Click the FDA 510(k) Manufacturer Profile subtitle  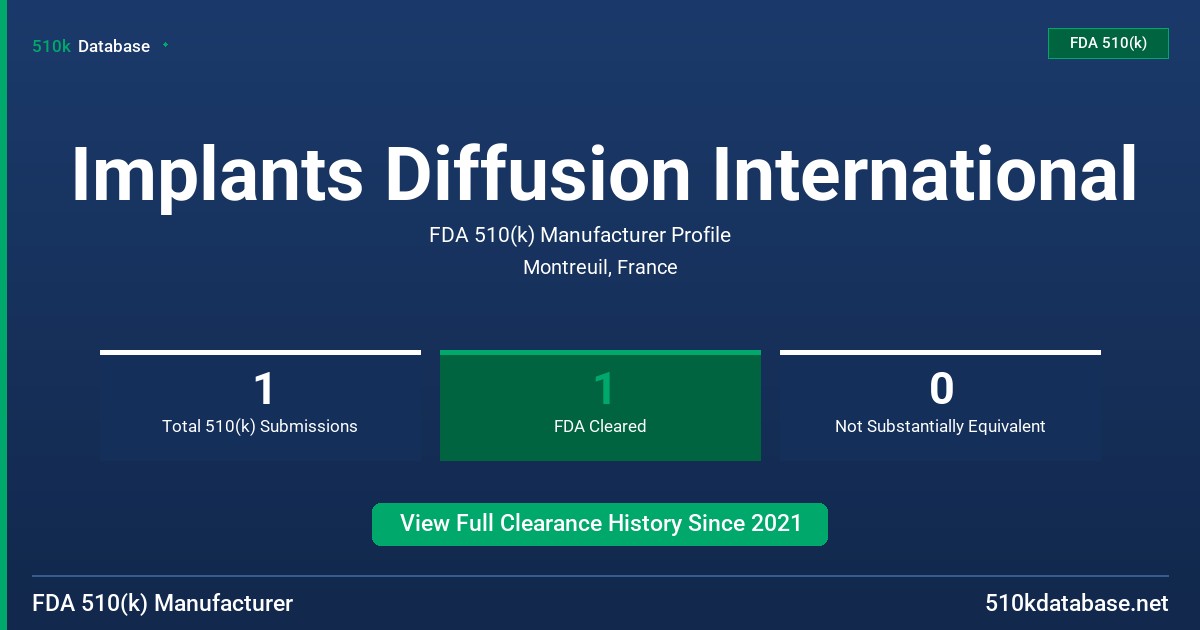[x=580, y=235]
